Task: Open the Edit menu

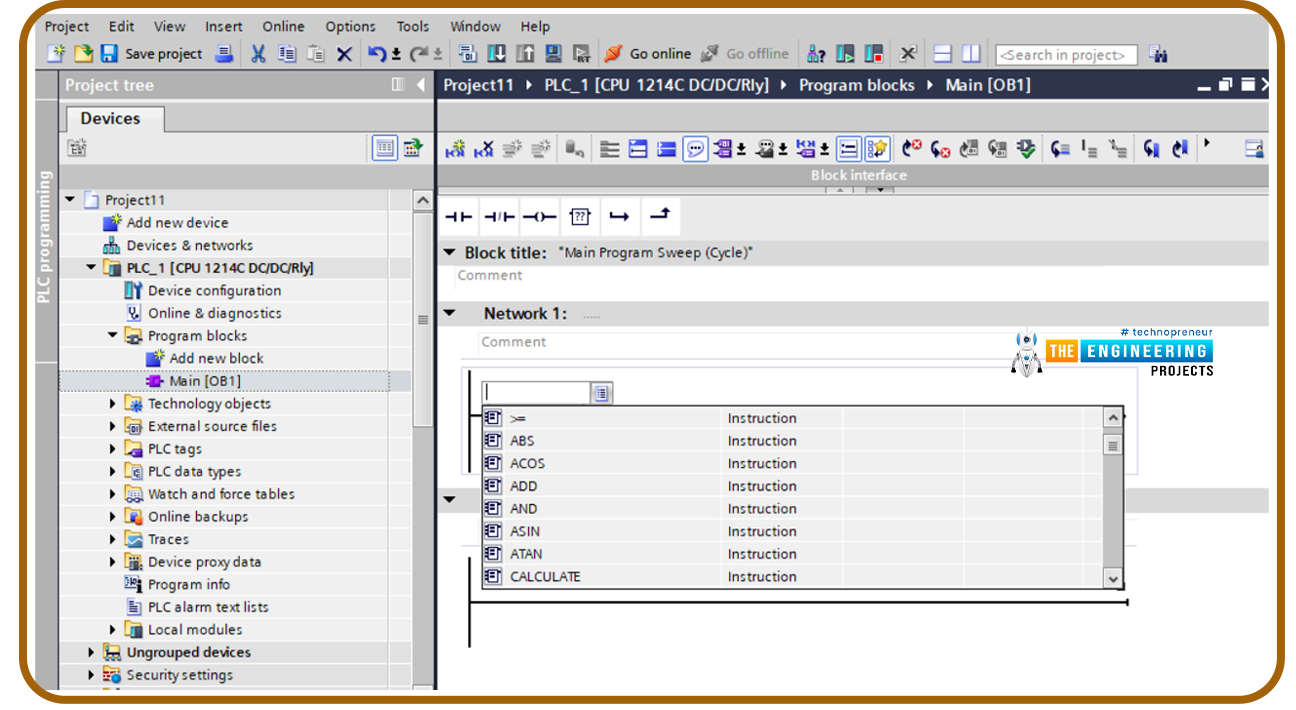Action: [122, 26]
